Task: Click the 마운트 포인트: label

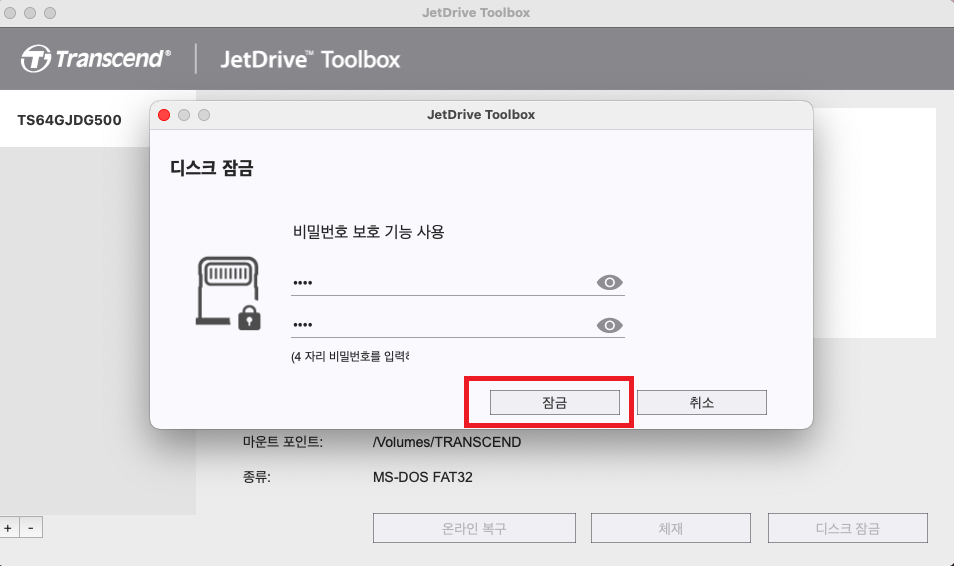Action: [283, 442]
